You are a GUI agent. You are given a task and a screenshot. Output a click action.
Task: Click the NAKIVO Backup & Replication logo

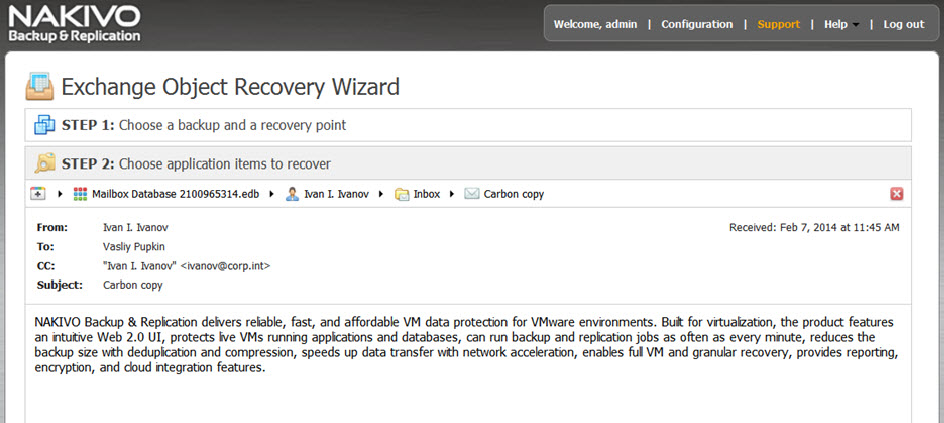[74, 23]
